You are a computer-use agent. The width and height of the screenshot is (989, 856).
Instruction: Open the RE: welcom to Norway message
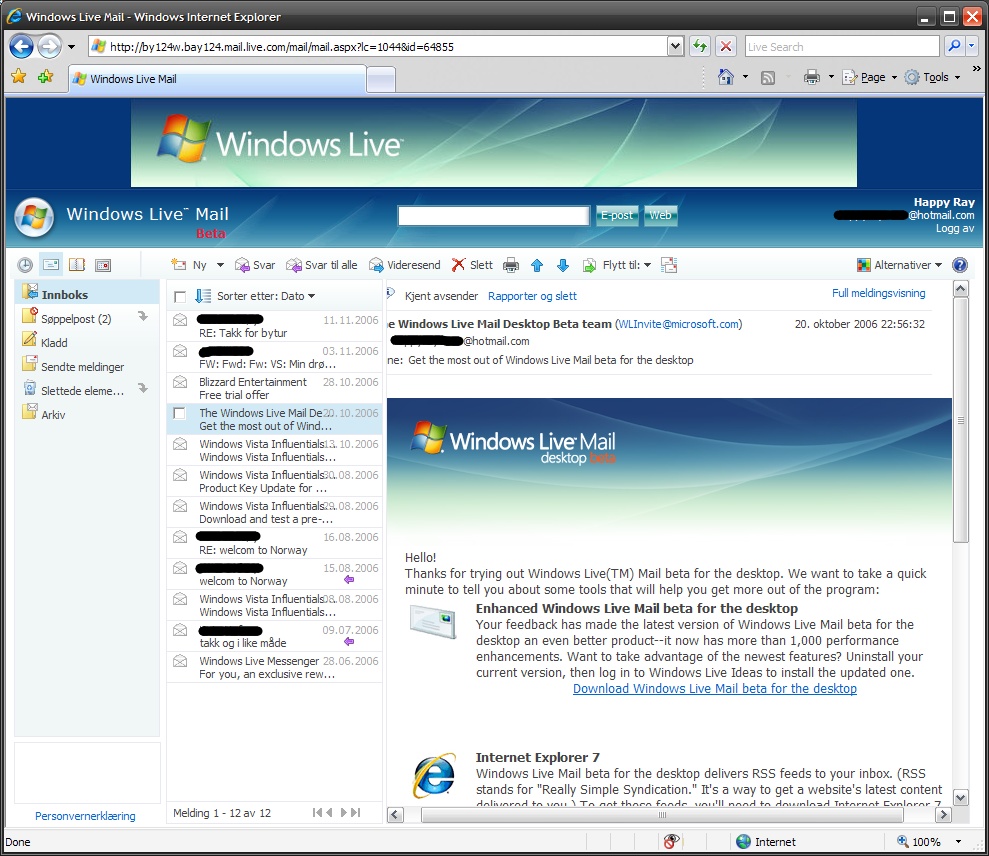point(274,543)
